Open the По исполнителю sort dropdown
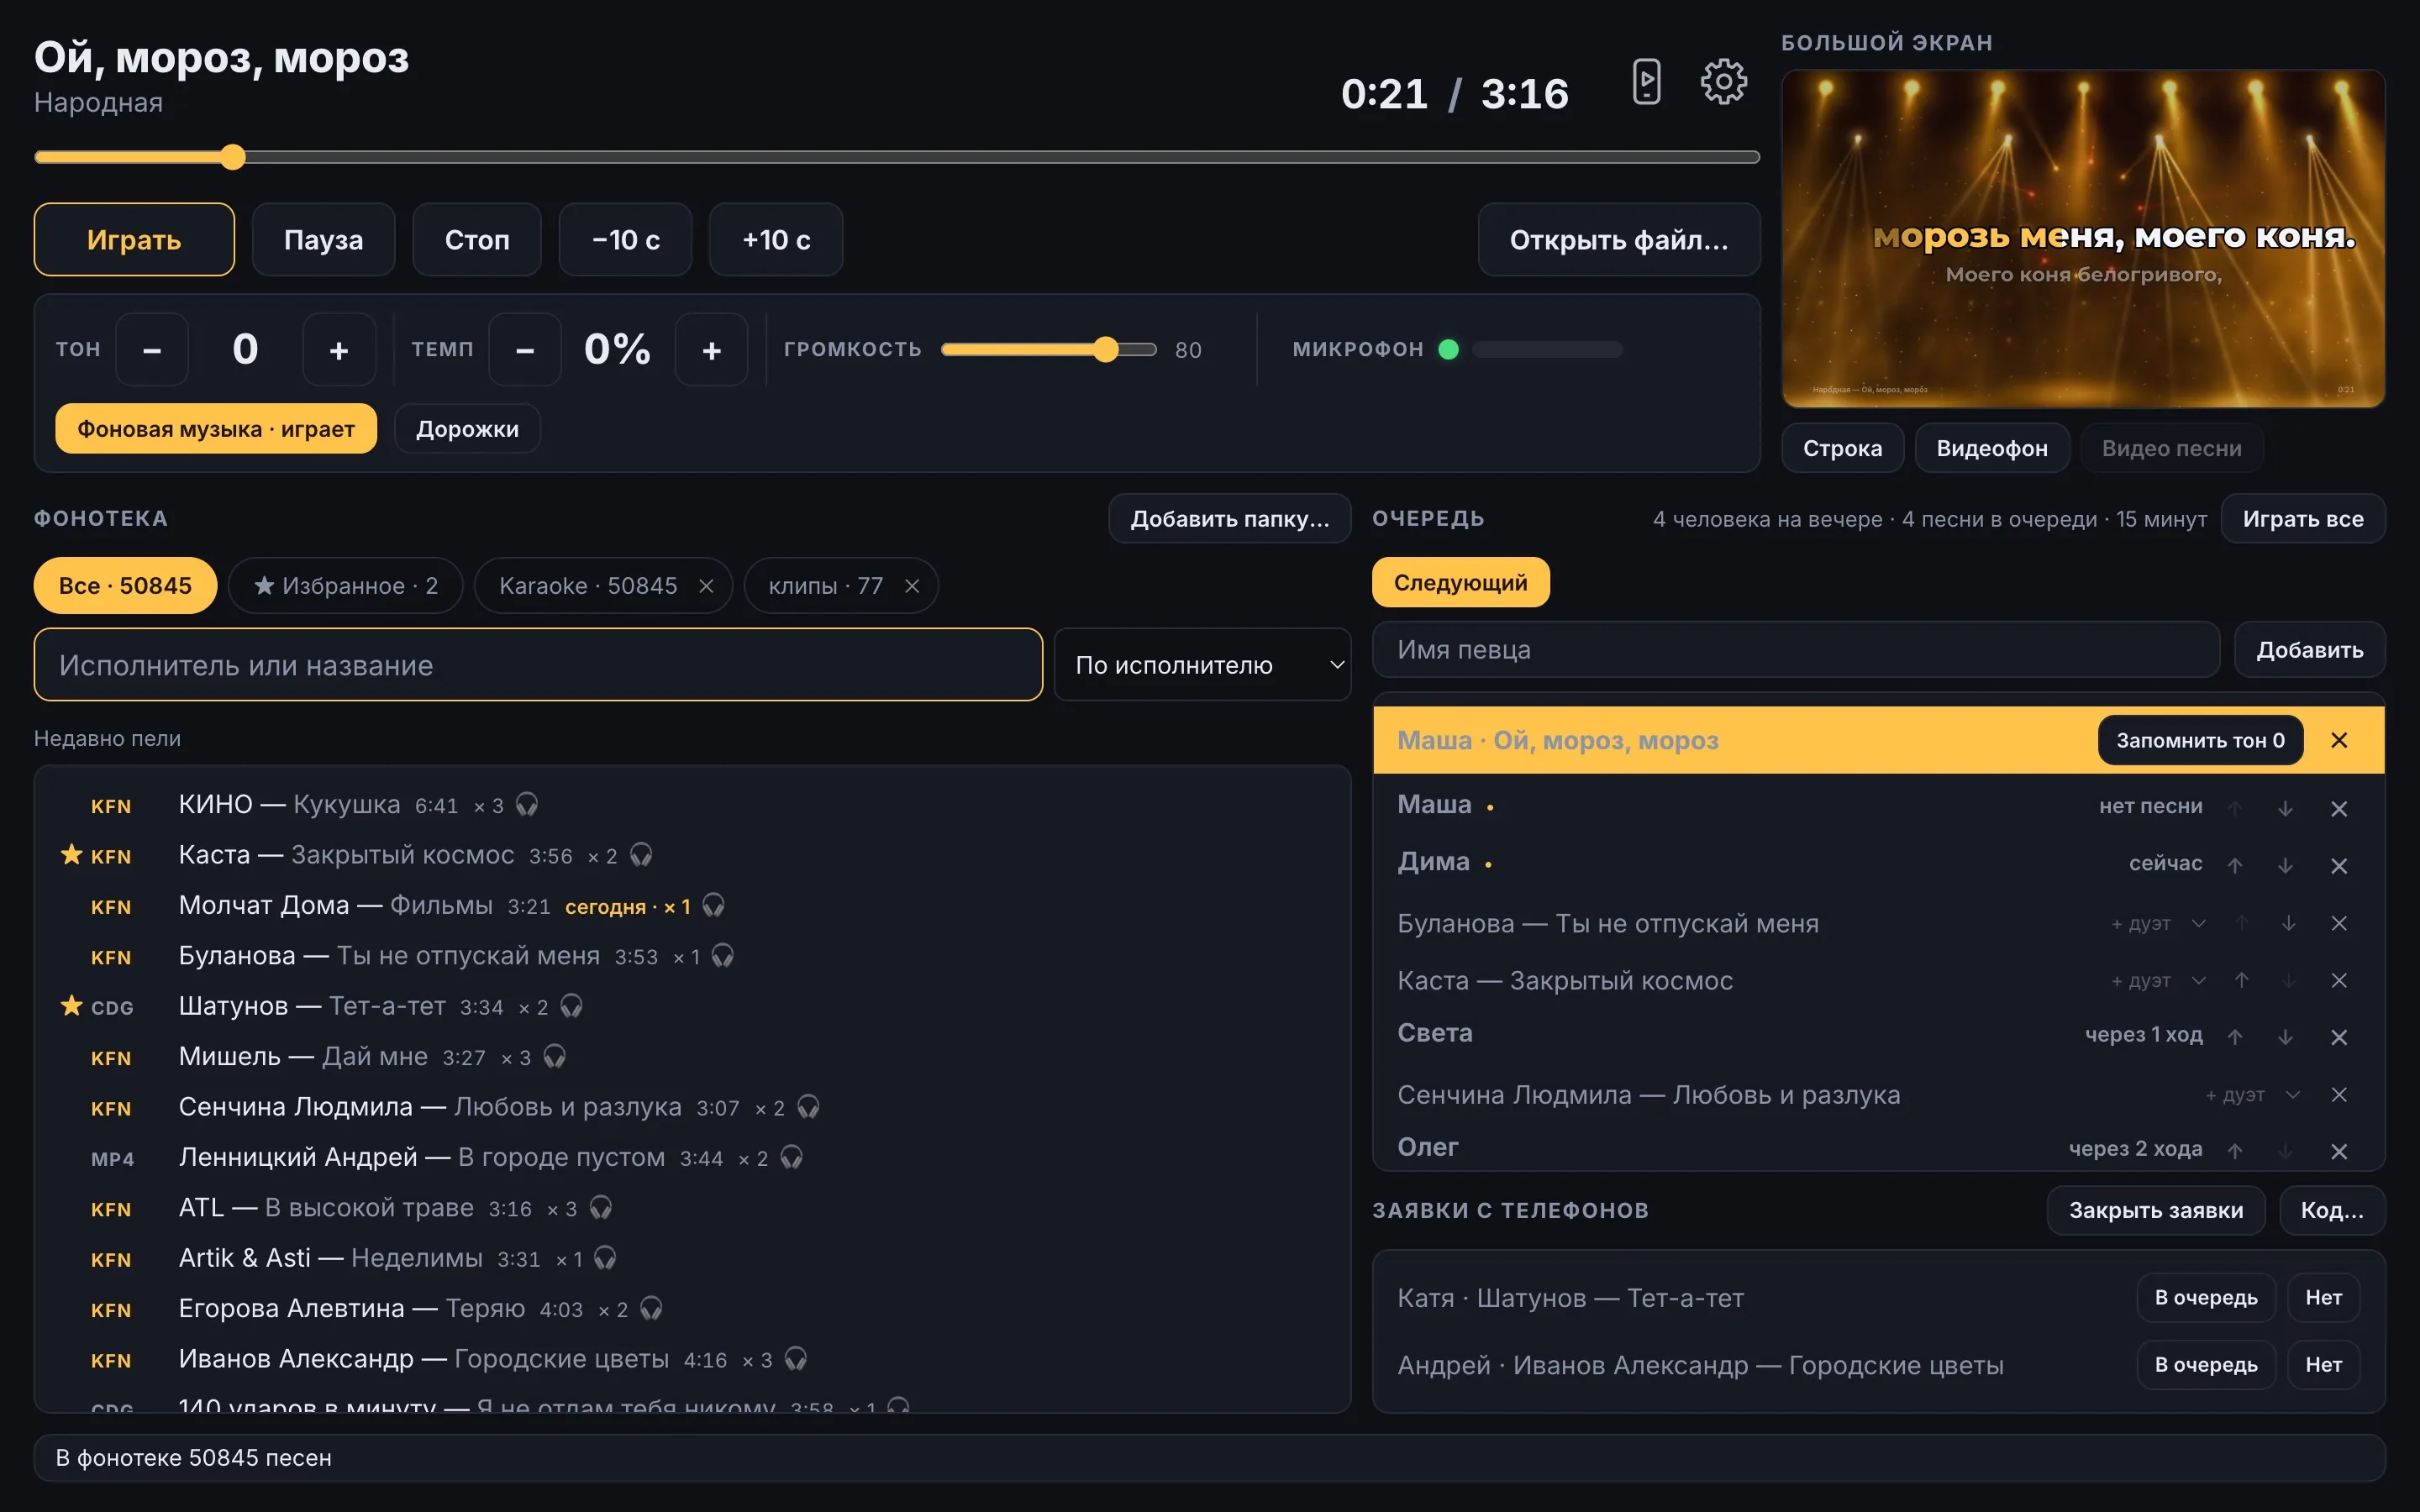The height and width of the screenshot is (1512, 2420). (x=1202, y=665)
